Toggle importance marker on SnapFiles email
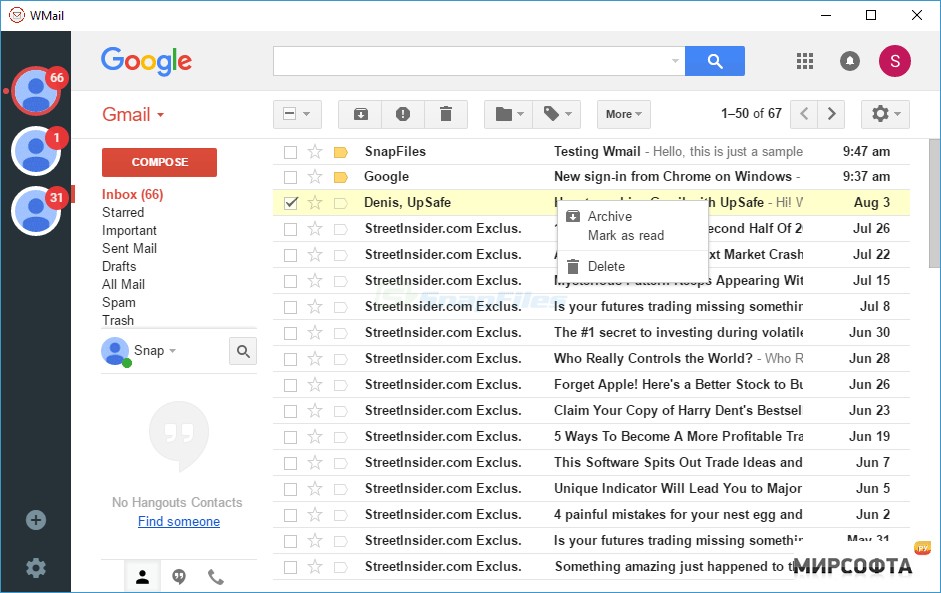This screenshot has width=941, height=593. click(341, 152)
